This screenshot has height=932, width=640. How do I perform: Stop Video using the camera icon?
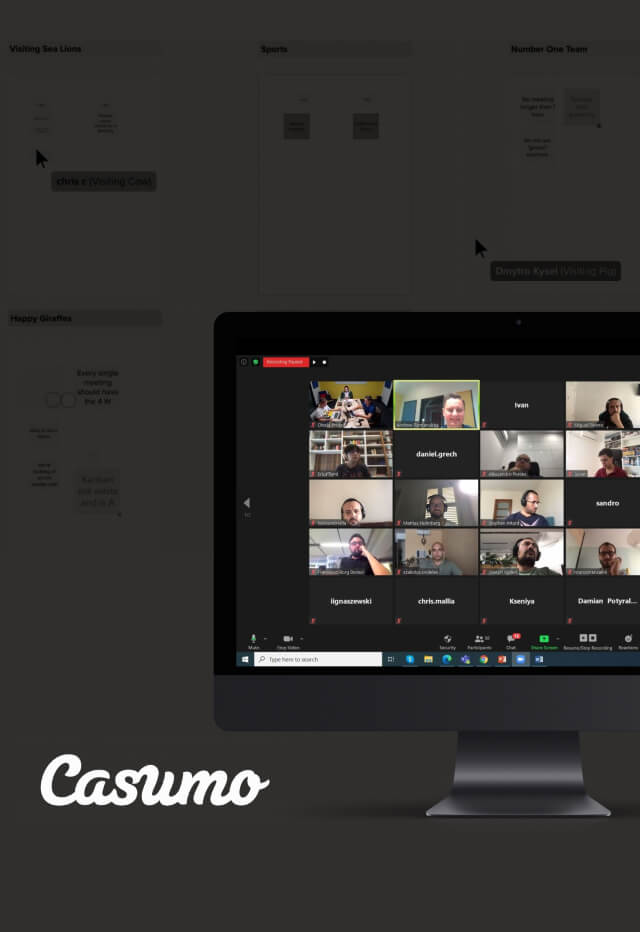[x=287, y=638]
